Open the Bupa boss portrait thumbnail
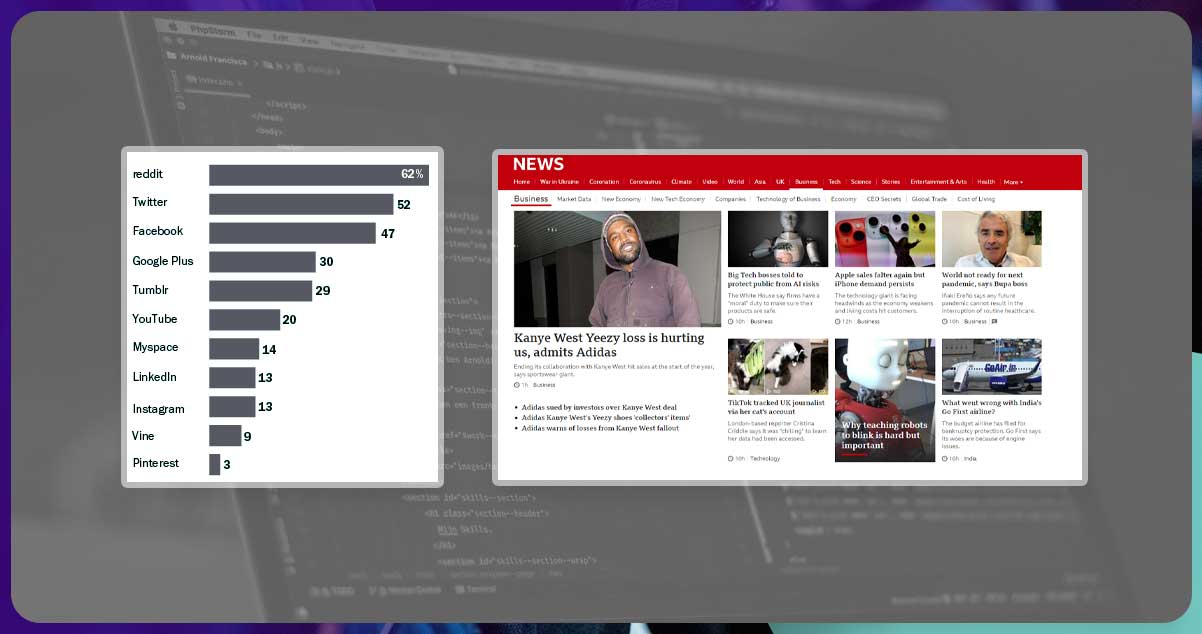Screen dimensions: 1202x634 pyautogui.click(x=992, y=239)
